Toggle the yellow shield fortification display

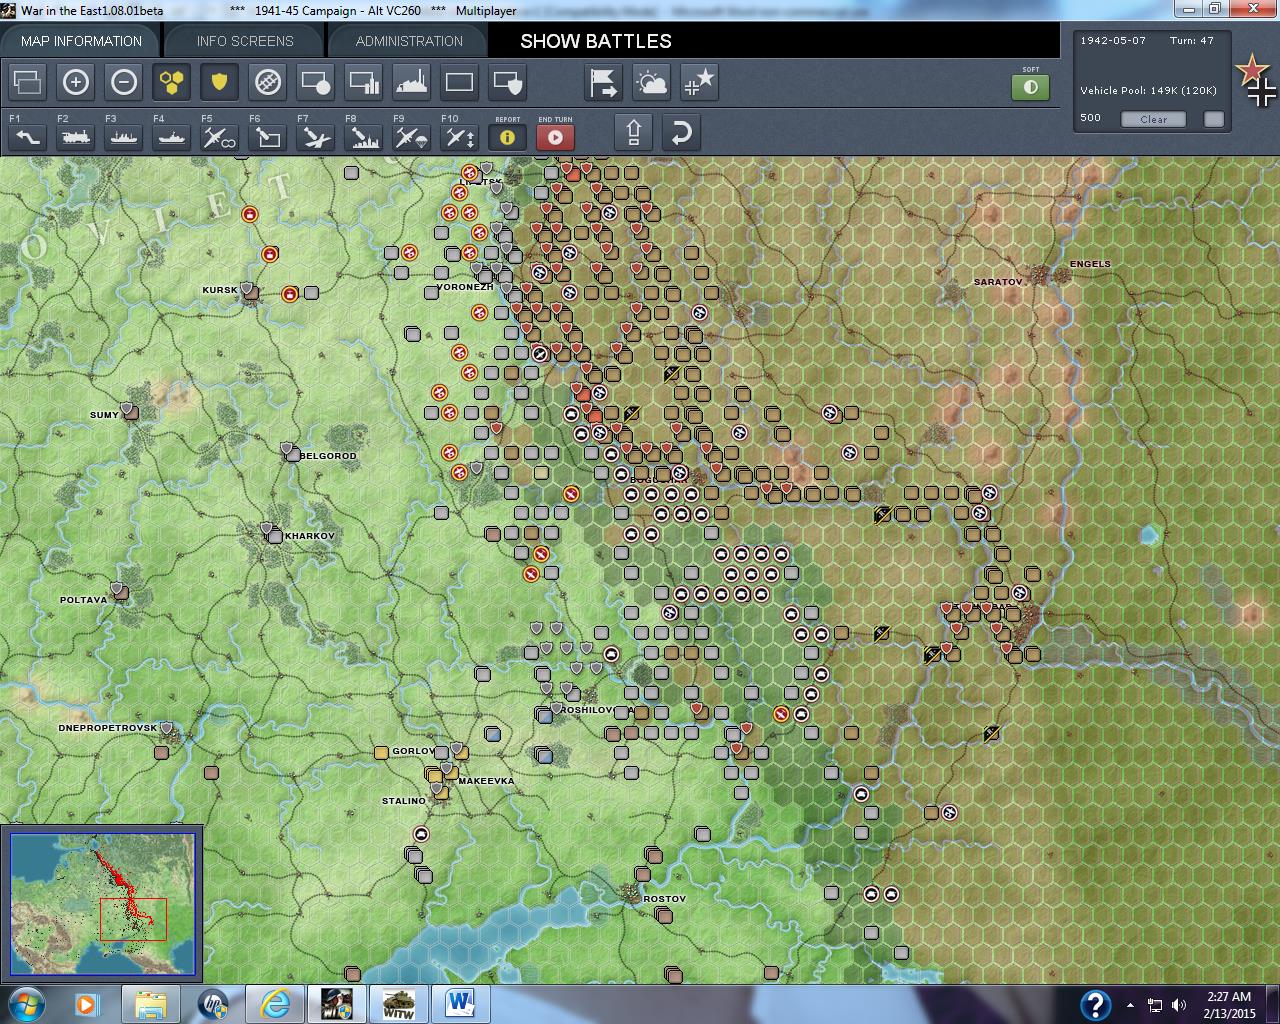pyautogui.click(x=220, y=82)
